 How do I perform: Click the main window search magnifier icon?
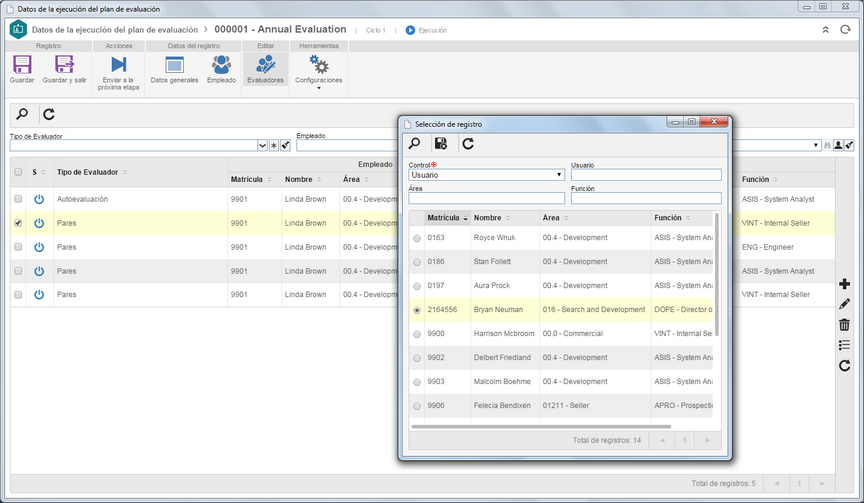(22, 114)
